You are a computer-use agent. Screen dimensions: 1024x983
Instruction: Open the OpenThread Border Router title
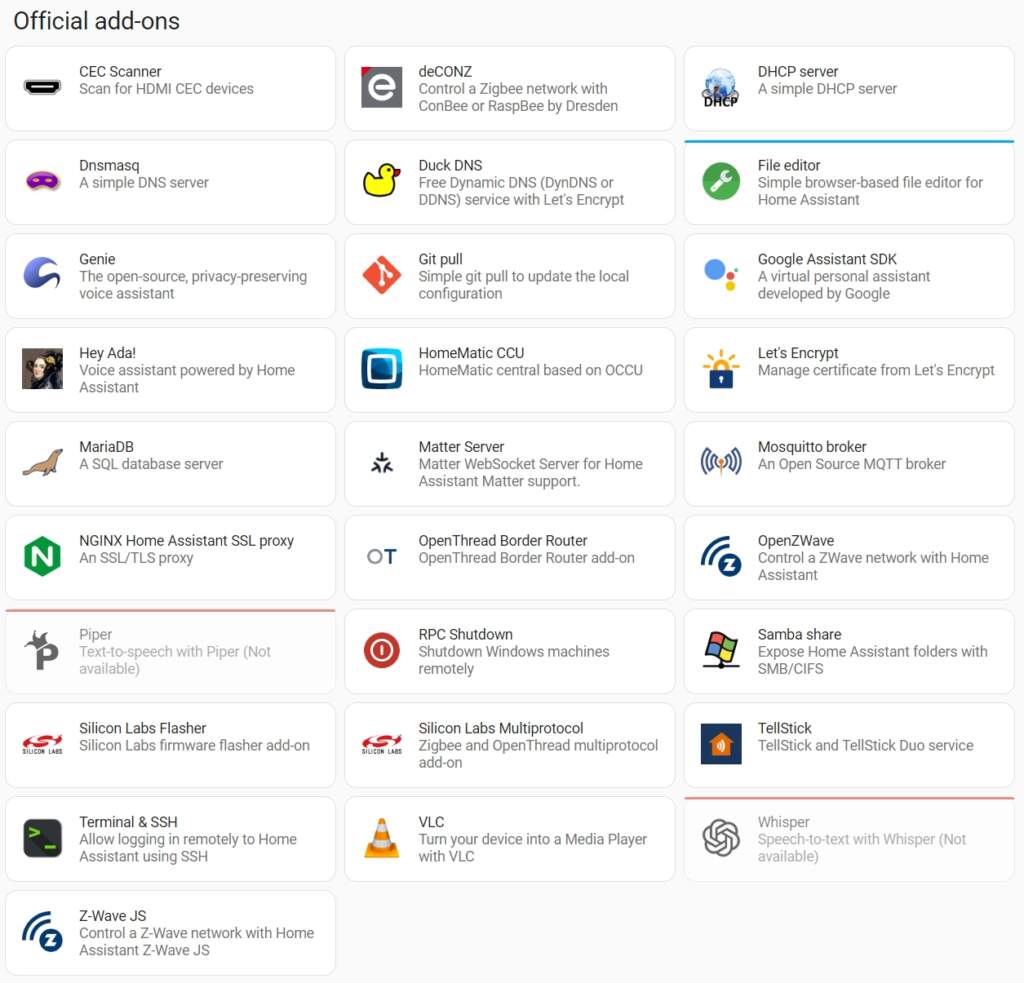click(x=502, y=541)
